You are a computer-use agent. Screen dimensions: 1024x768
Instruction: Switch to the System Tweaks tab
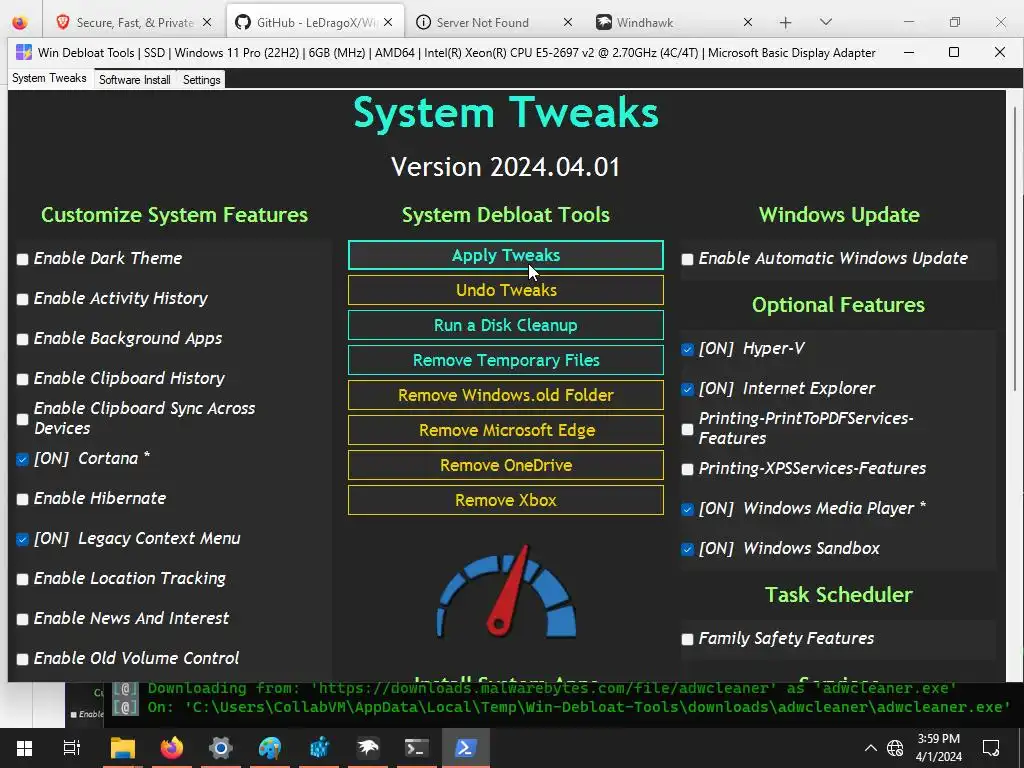pos(49,78)
